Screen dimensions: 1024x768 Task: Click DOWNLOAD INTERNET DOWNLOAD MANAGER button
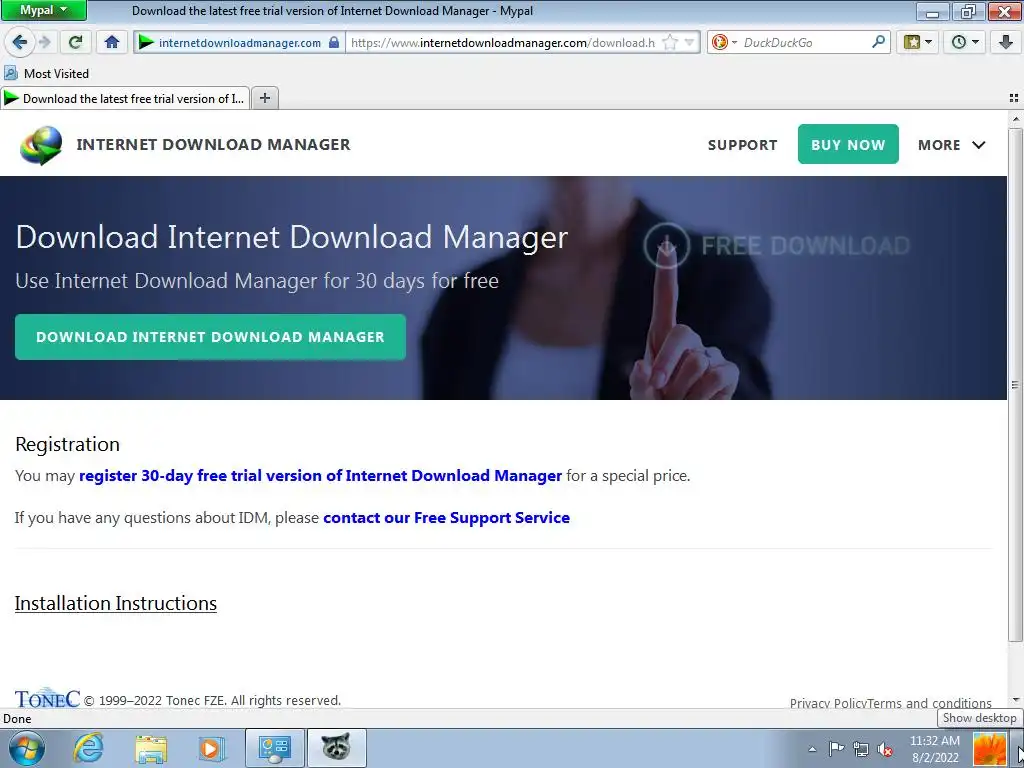tap(210, 337)
